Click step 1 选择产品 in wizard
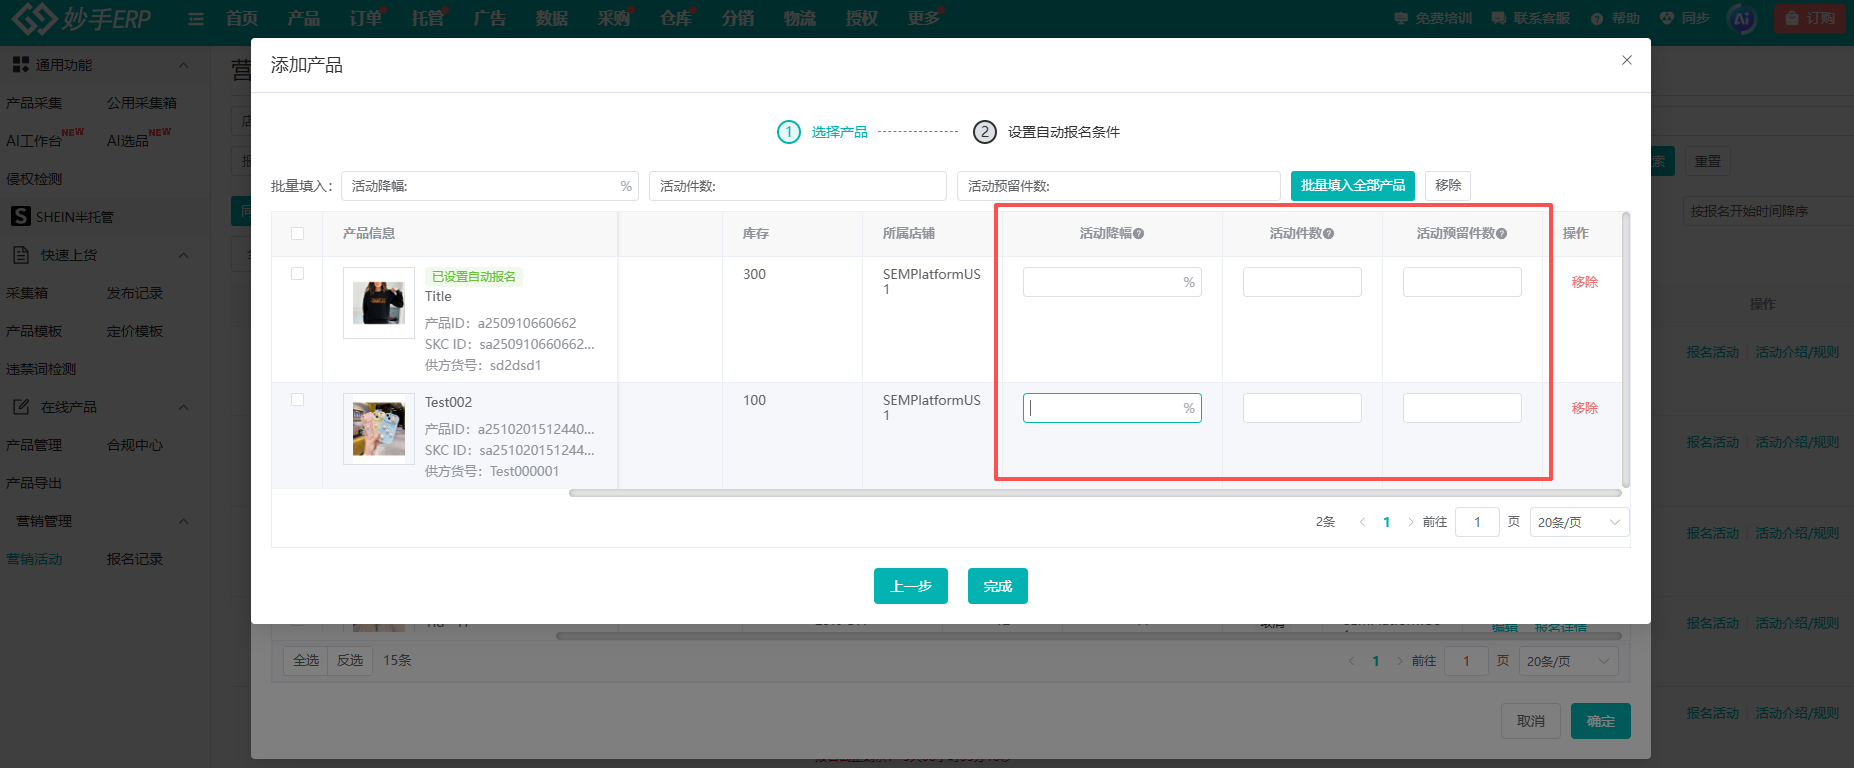 pos(822,132)
